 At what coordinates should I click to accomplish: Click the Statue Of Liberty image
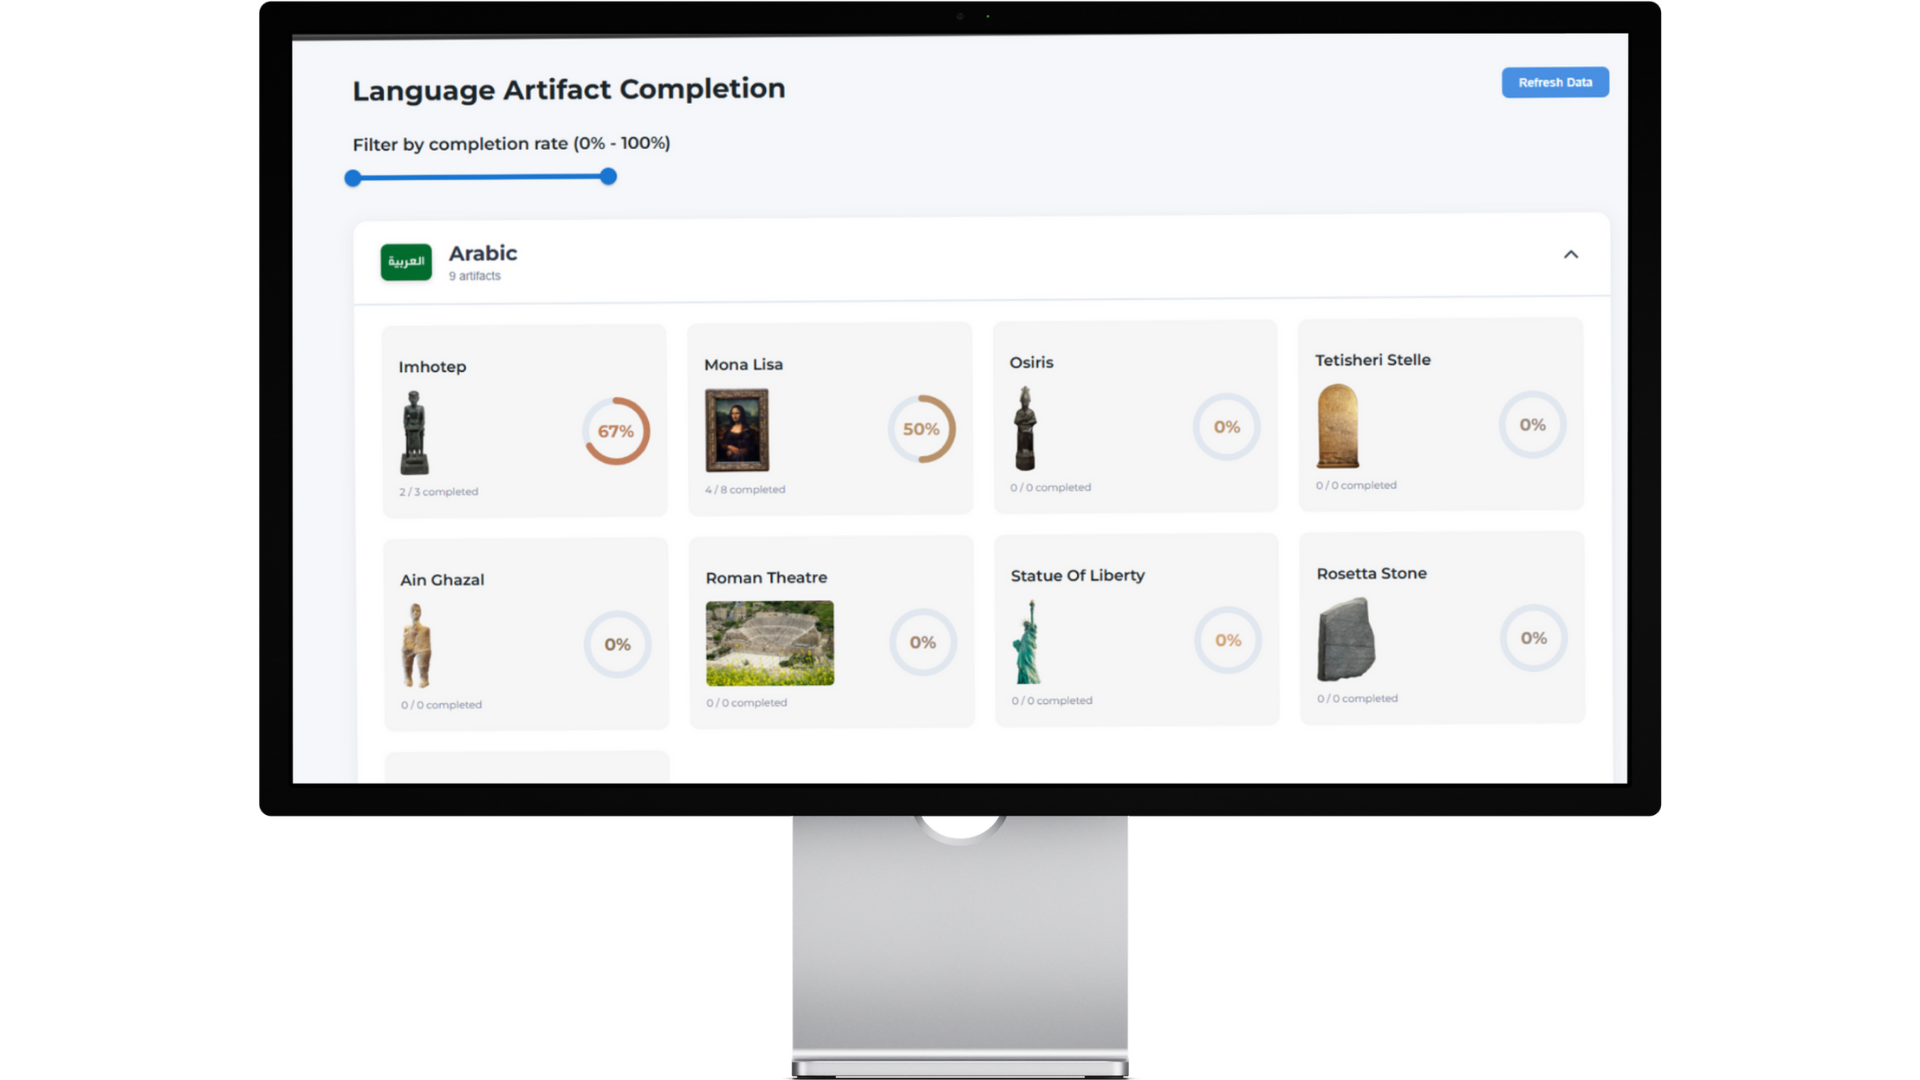coord(1028,642)
